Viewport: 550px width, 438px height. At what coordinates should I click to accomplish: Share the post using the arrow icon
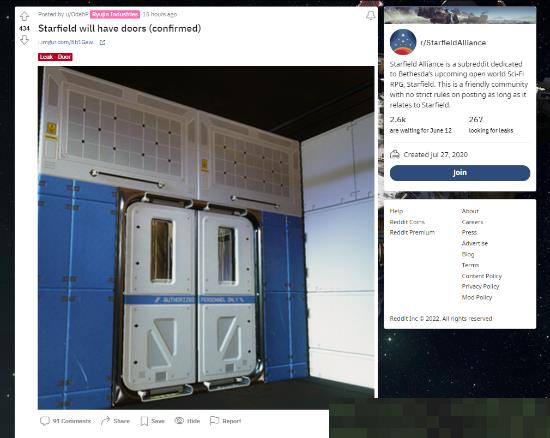pyautogui.click(x=105, y=420)
